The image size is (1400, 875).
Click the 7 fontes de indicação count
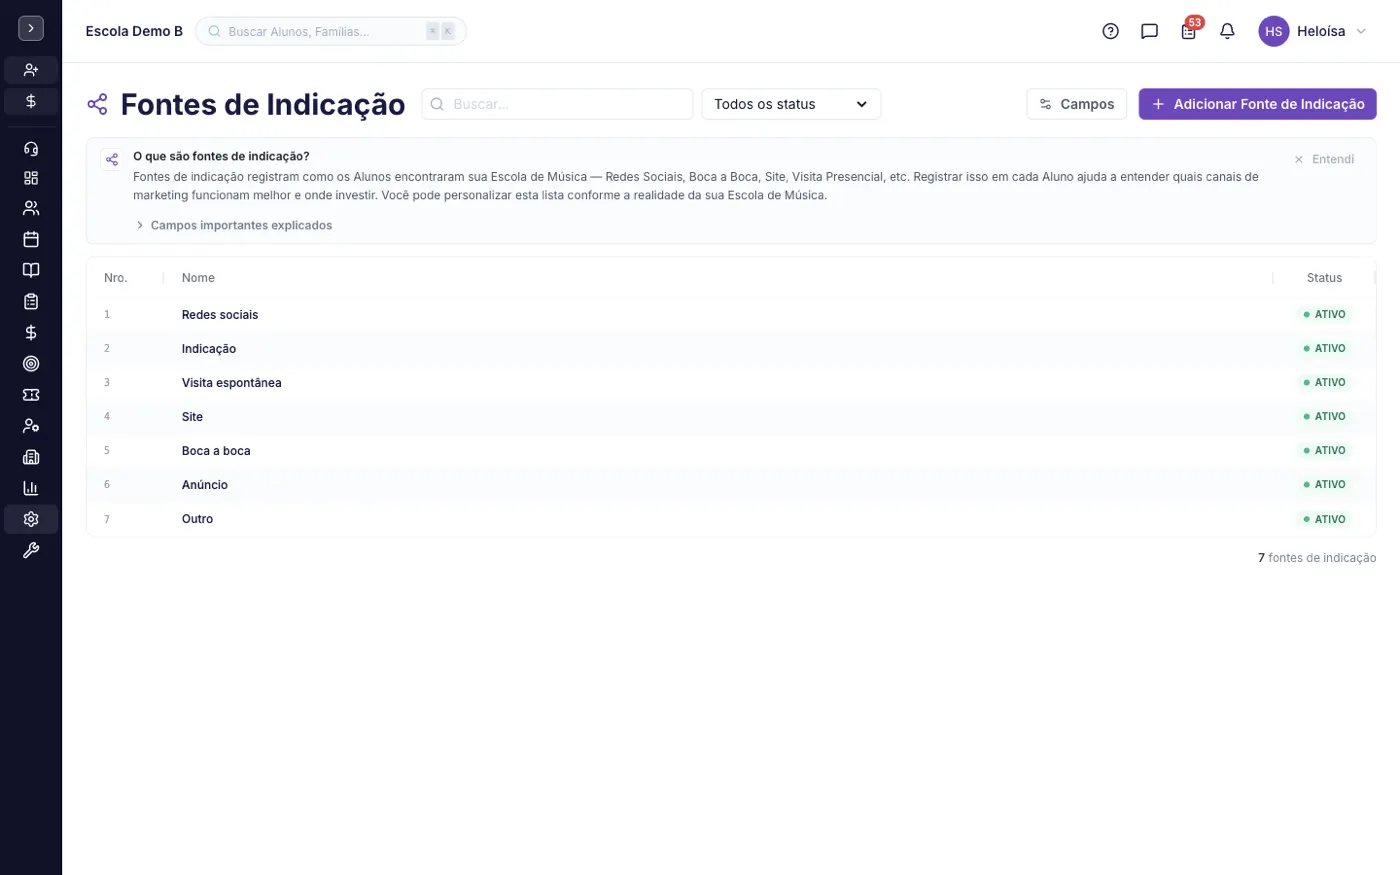click(x=1317, y=558)
